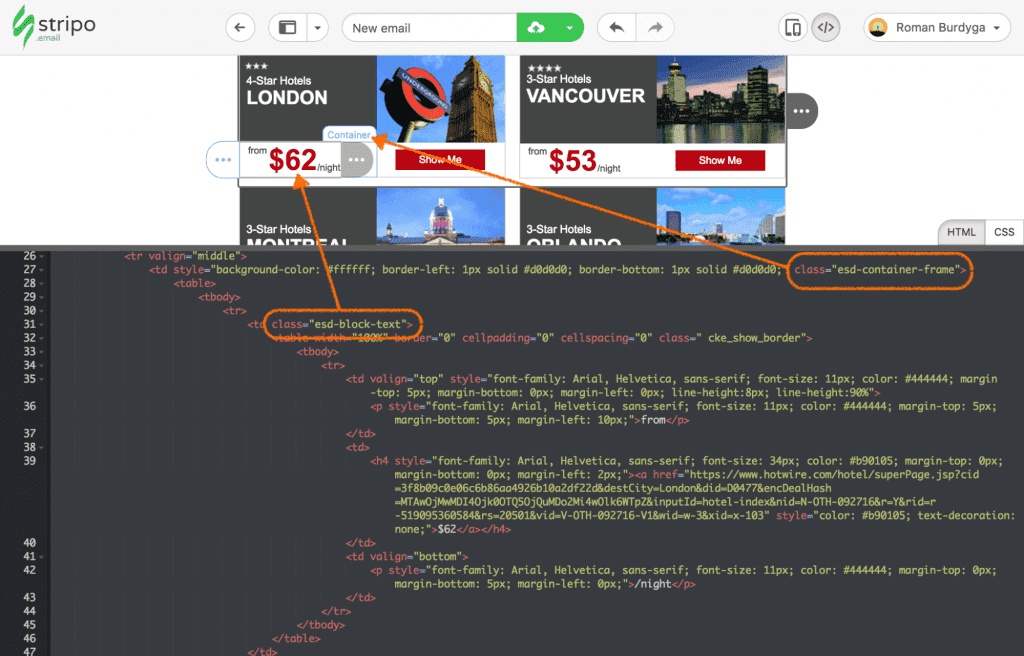This screenshot has height=656, width=1024.
Task: Click the Stripo logo
Action: 54,27
